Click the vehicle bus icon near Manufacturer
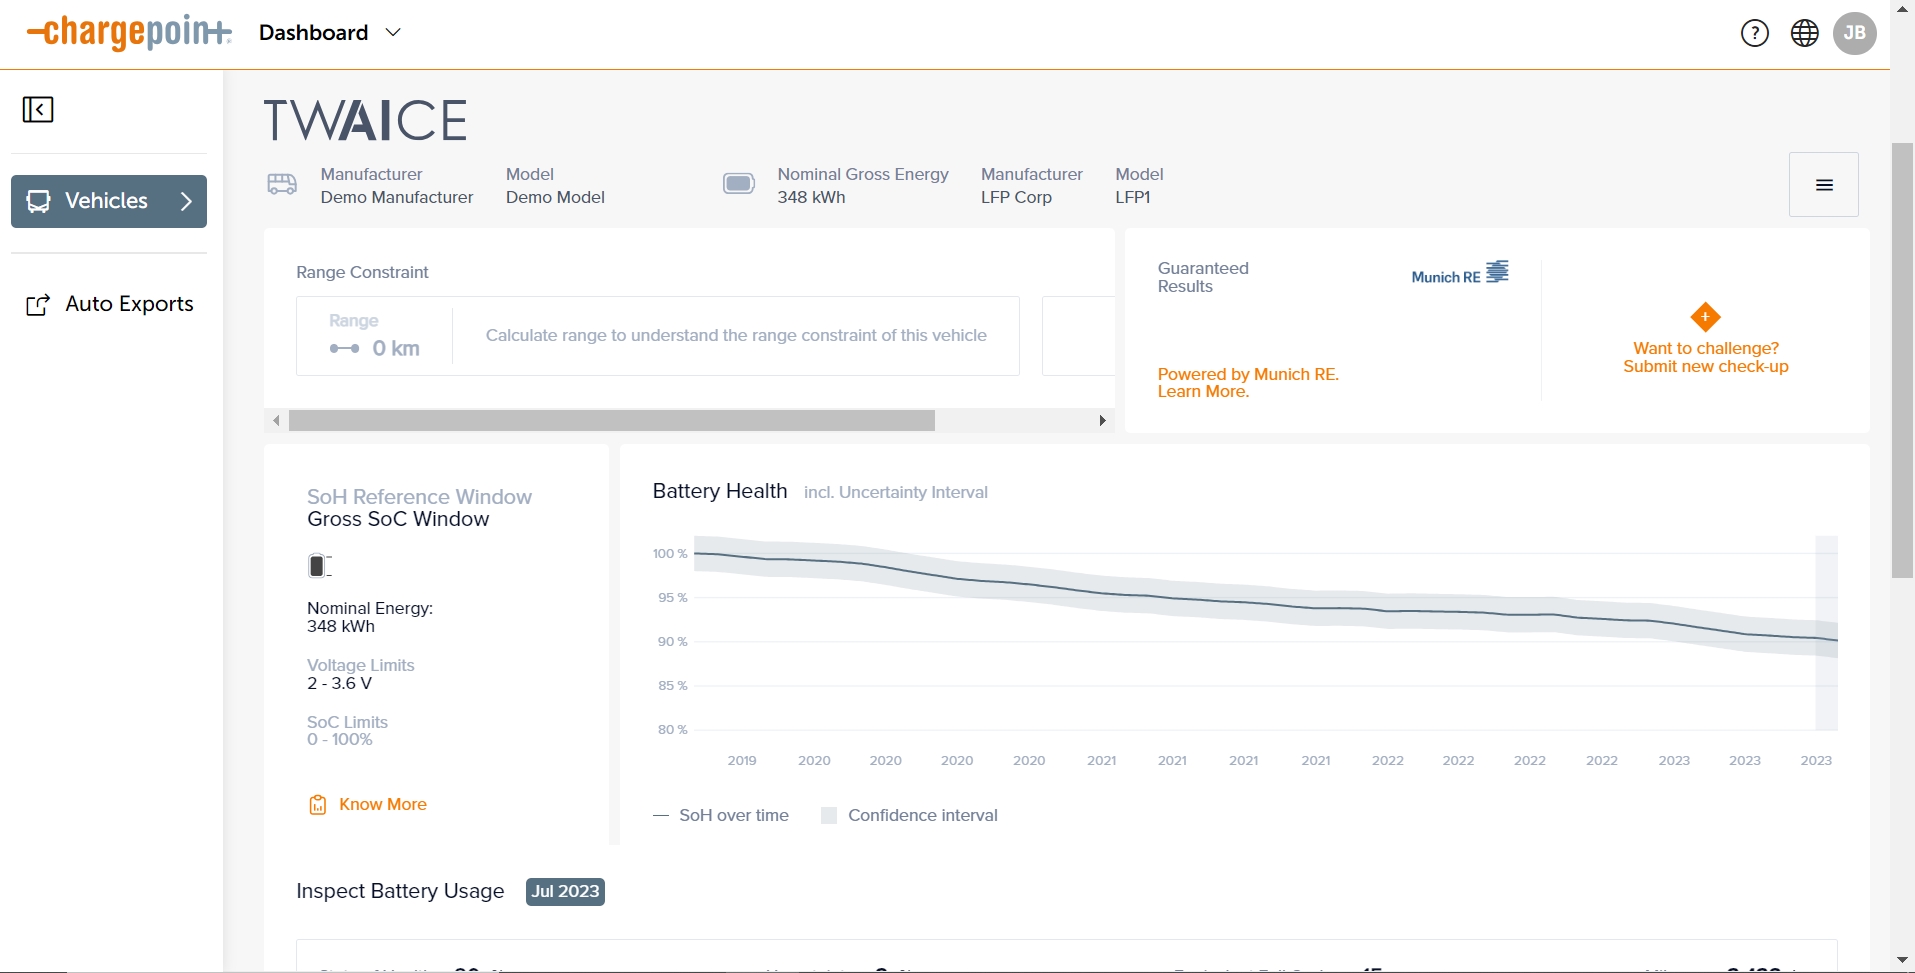 [x=282, y=184]
